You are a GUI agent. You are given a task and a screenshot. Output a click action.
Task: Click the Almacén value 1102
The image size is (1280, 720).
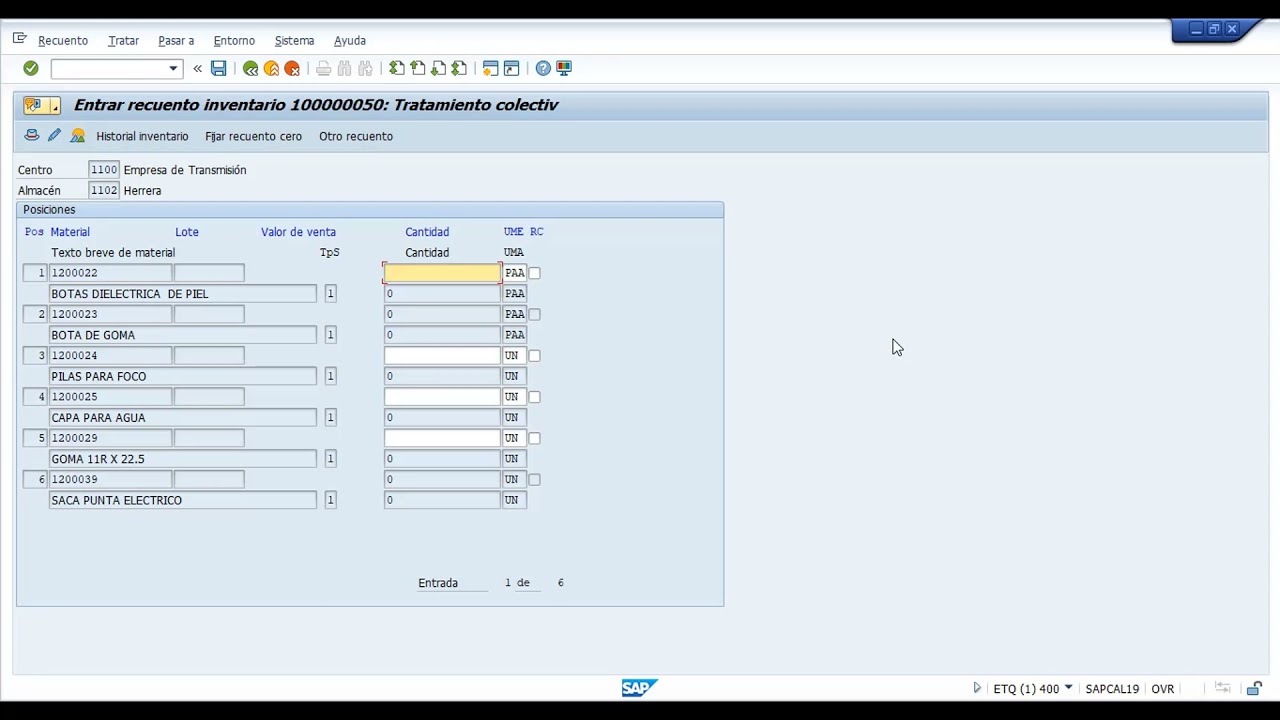(104, 190)
